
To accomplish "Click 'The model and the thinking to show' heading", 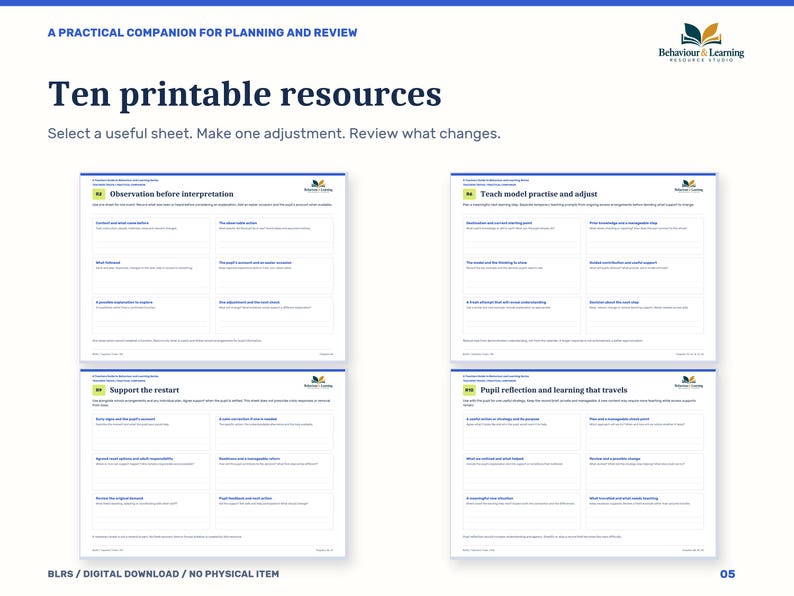I will tap(496, 263).
